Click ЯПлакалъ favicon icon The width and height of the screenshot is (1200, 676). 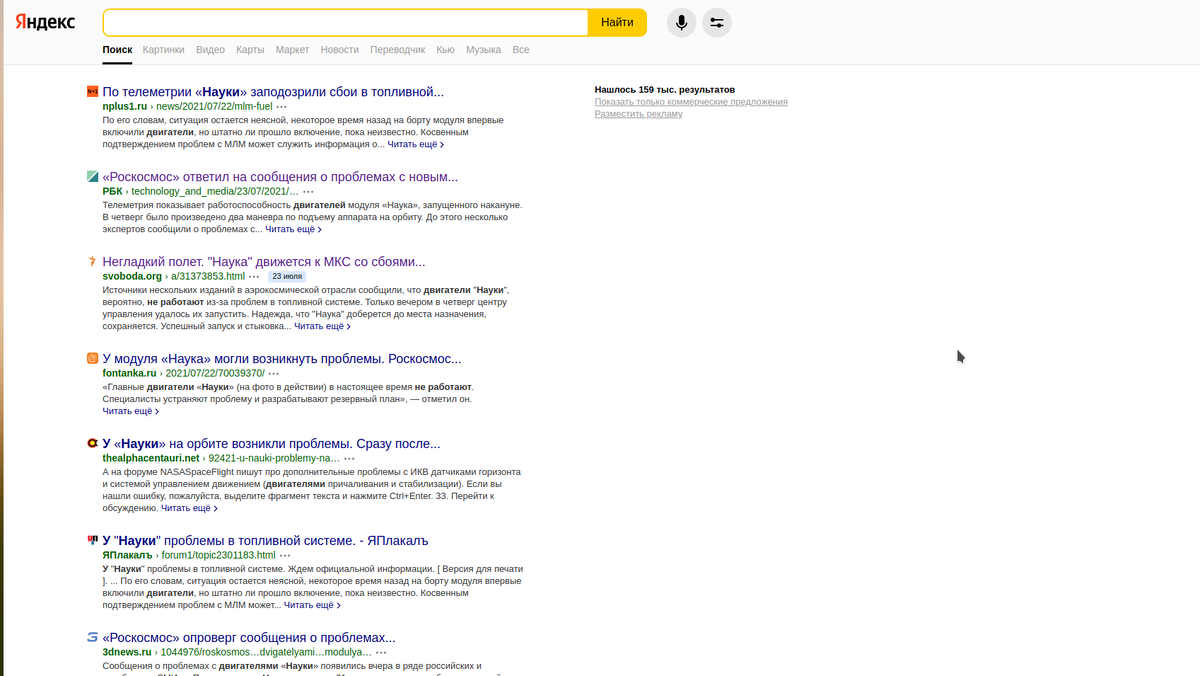(x=92, y=541)
